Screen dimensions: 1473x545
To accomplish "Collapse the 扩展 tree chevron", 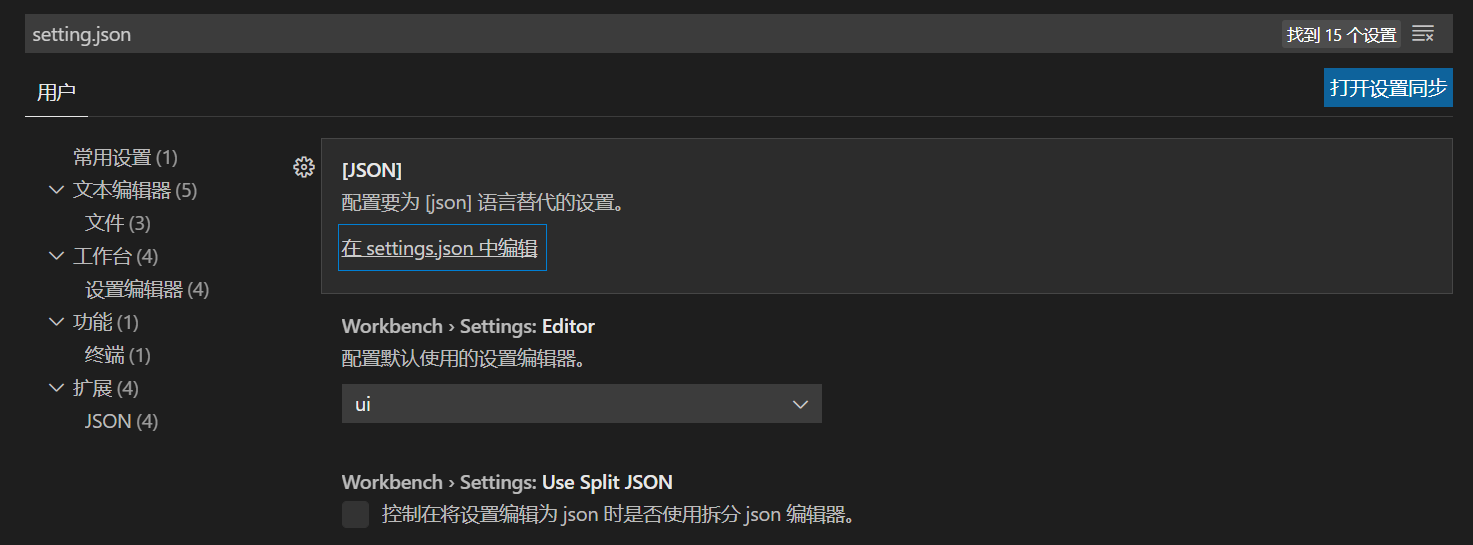I will [x=56, y=388].
